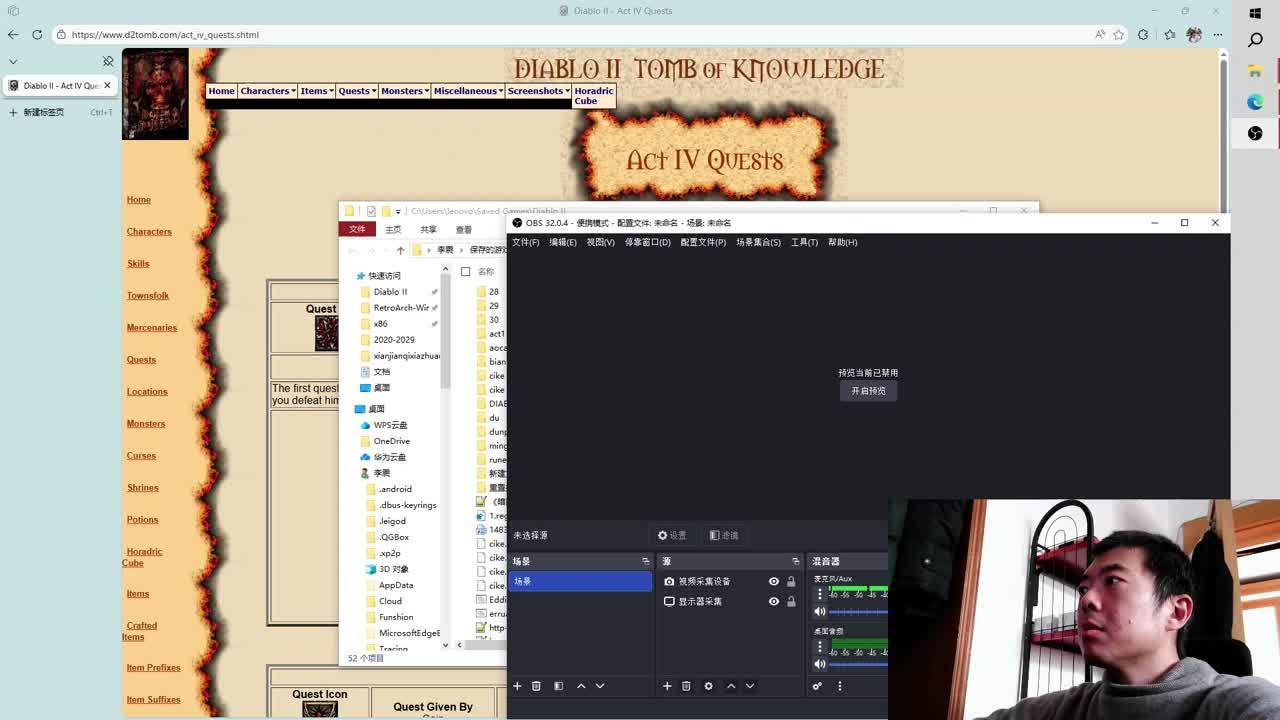The height and width of the screenshot is (720, 1280).
Task: Click the 开启预览 button in OBS
Action: pos(869,391)
